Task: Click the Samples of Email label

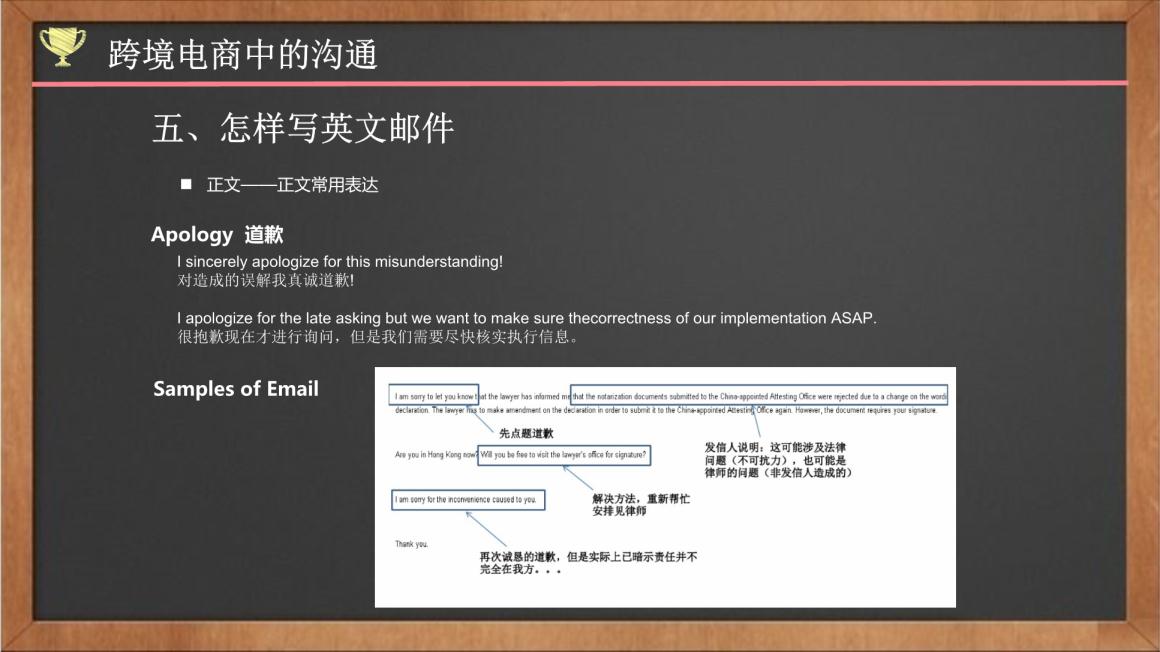Action: click(x=236, y=389)
